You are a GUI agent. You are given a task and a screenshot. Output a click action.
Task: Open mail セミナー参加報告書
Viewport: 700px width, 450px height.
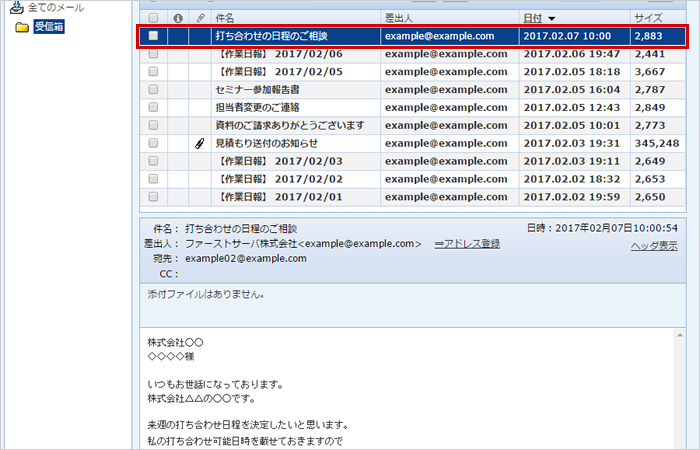point(257,90)
